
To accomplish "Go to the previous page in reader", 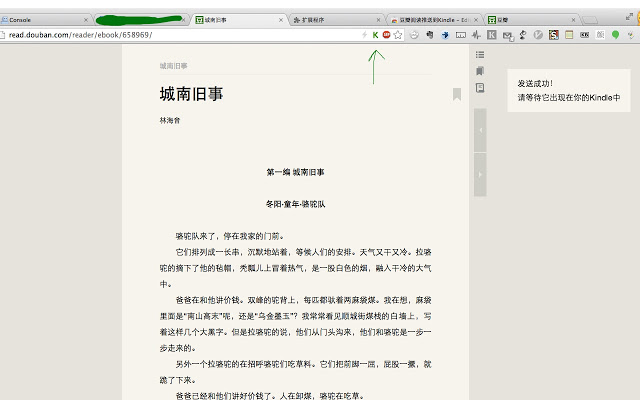I will (480, 130).
